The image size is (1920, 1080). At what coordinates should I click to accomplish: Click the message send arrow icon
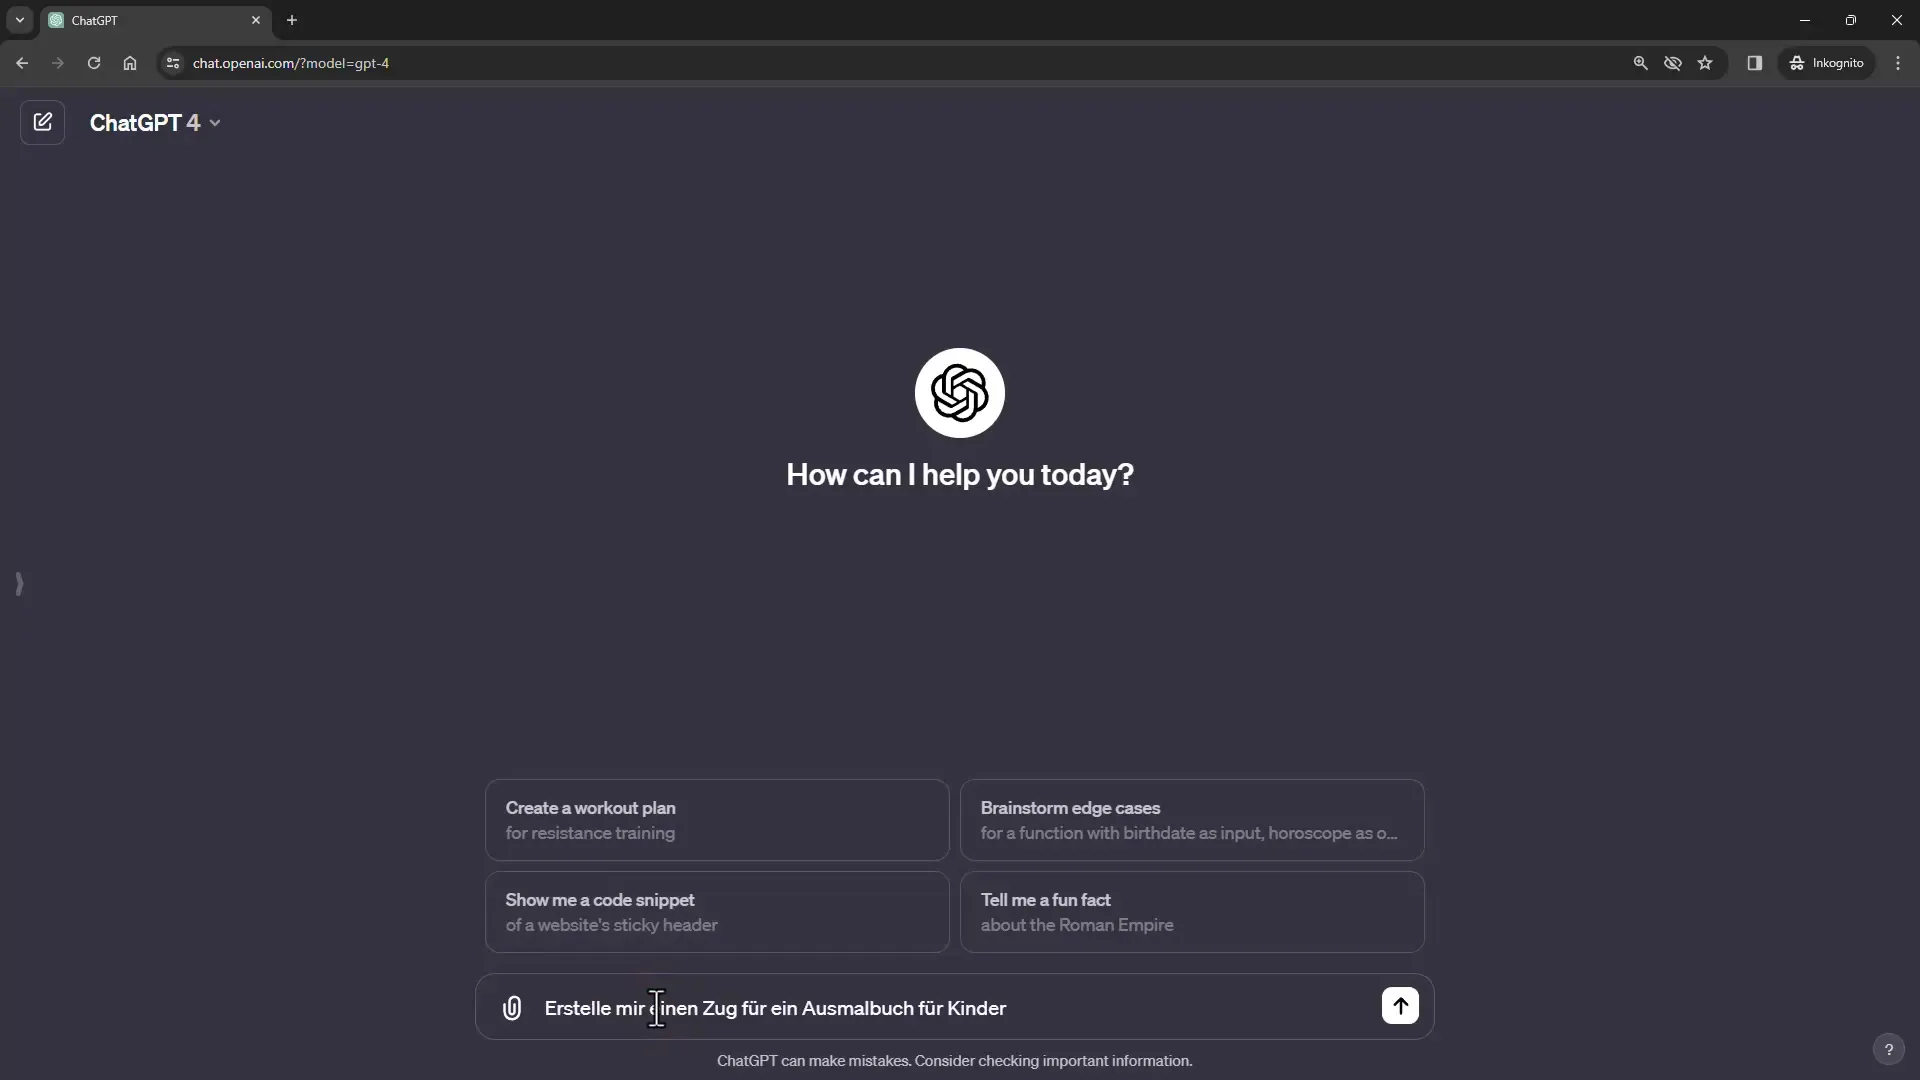click(x=1400, y=1006)
